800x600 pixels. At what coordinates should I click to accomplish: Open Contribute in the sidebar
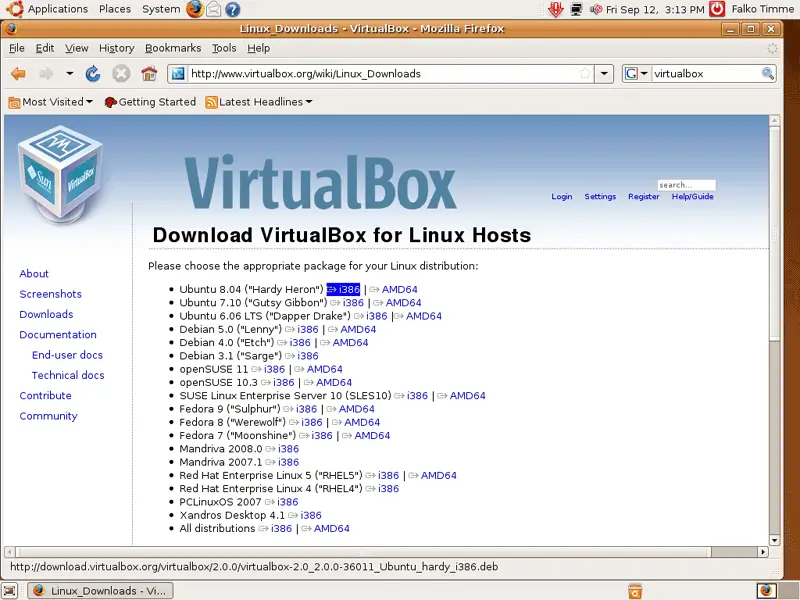45,396
